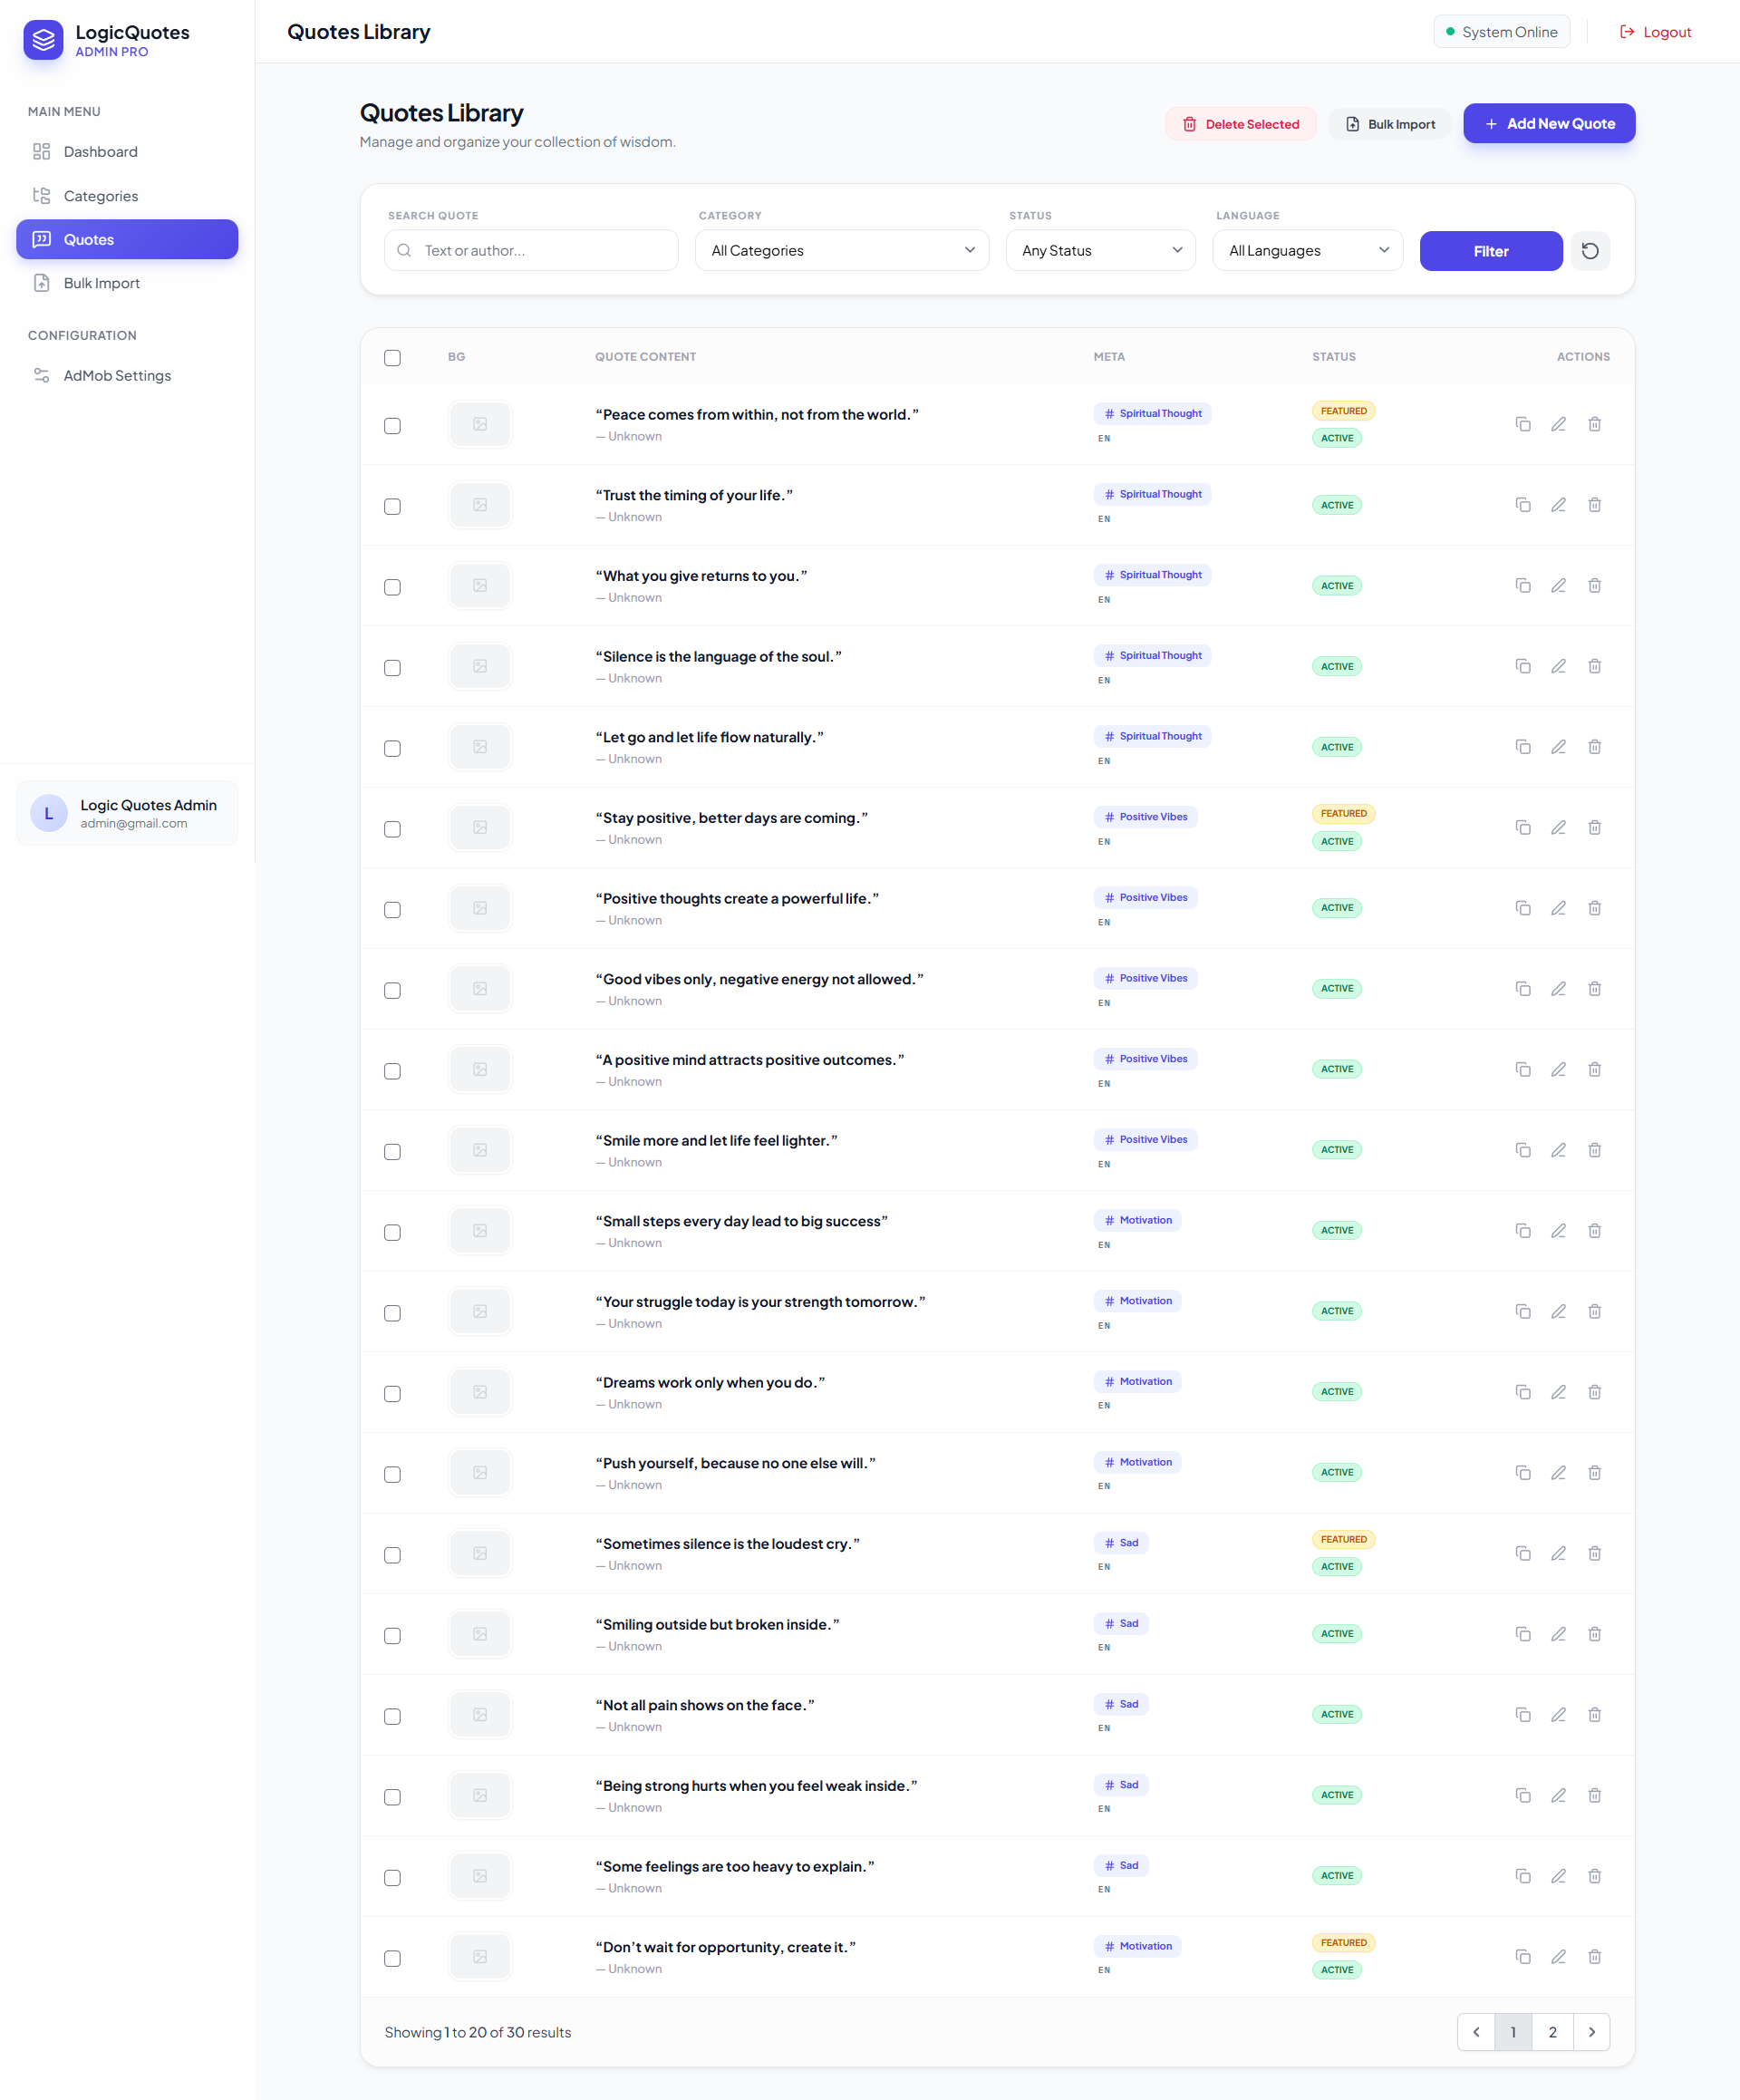
Task: Click the Add New Quote button
Action: coord(1548,124)
